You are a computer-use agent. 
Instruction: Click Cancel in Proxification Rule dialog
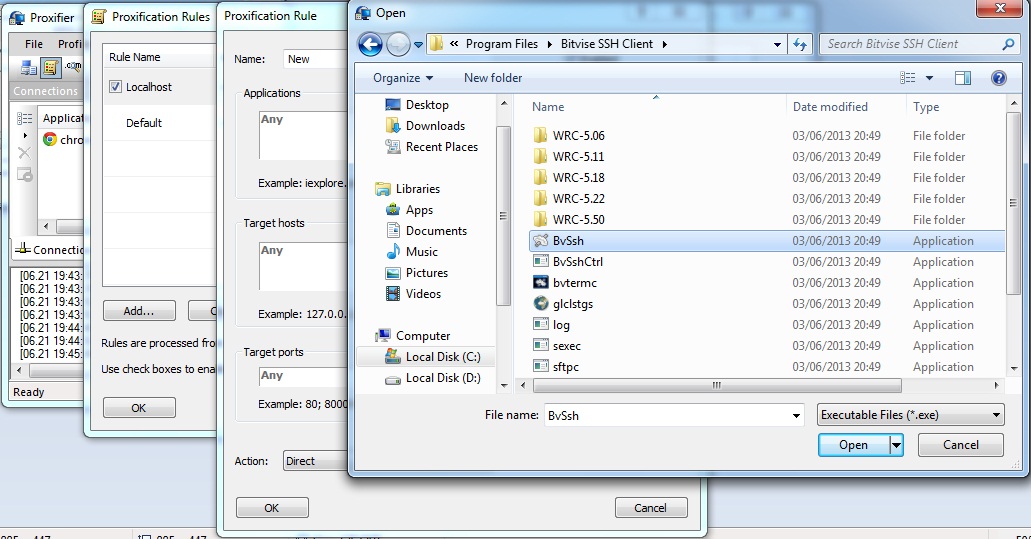(x=650, y=507)
